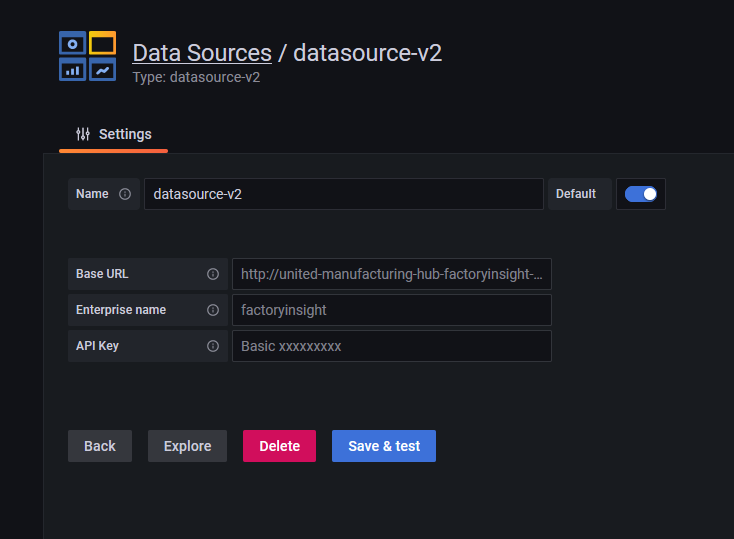Screen dimensions: 734x539
Task: Click the info icon next to Base URL
Action: pos(212,274)
